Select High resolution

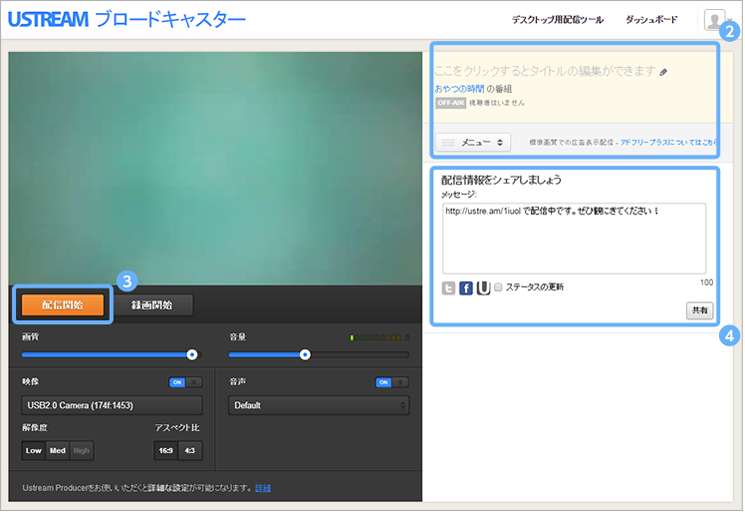(x=81, y=450)
